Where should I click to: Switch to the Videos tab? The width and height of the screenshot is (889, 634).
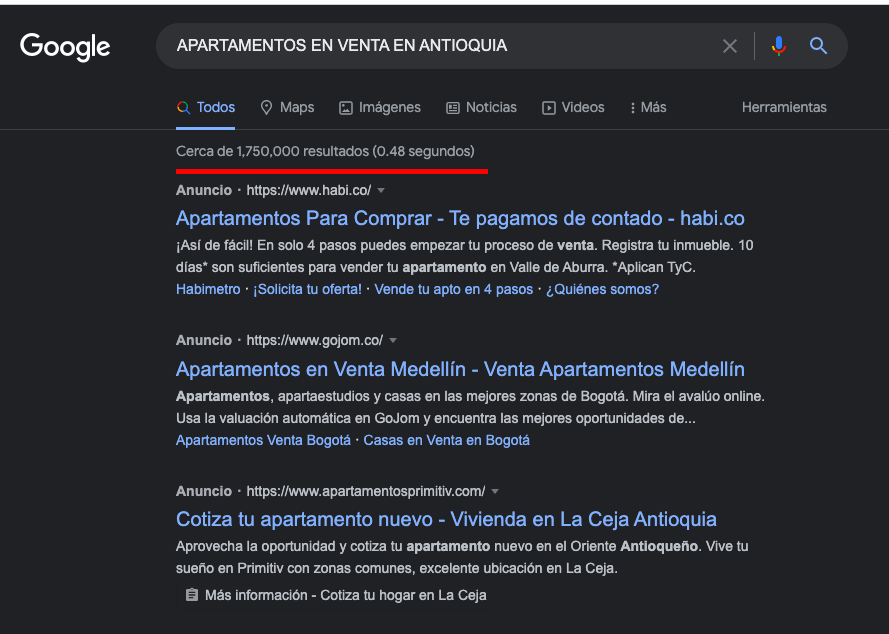click(x=573, y=107)
